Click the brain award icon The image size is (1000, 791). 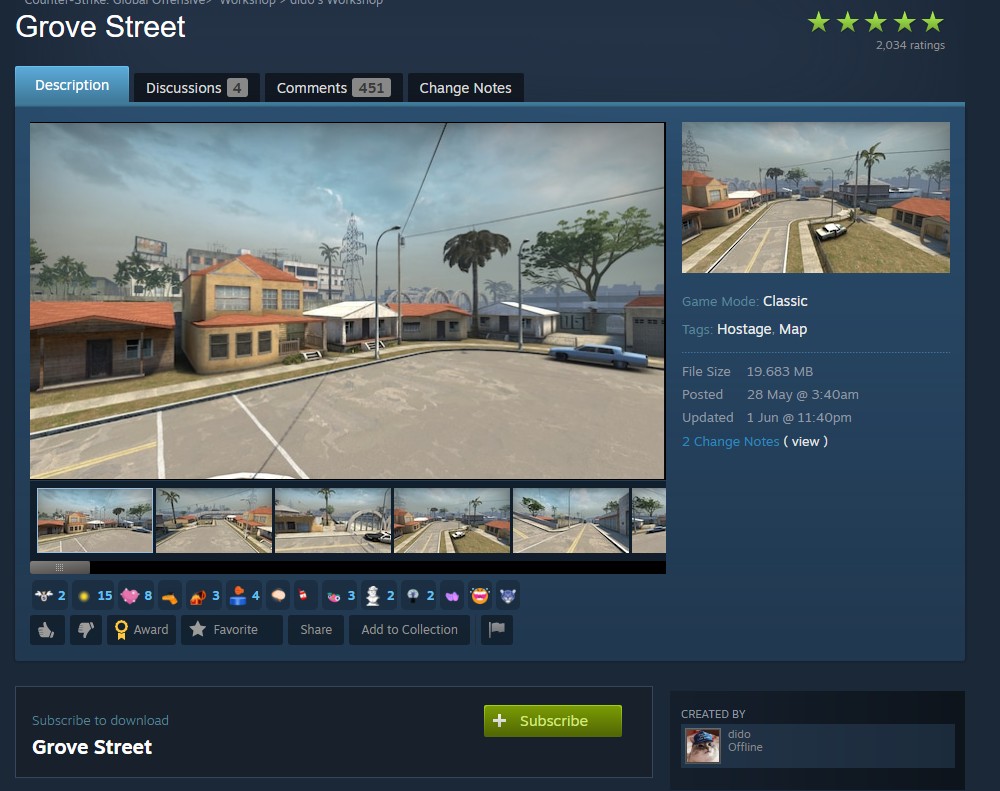(279, 596)
